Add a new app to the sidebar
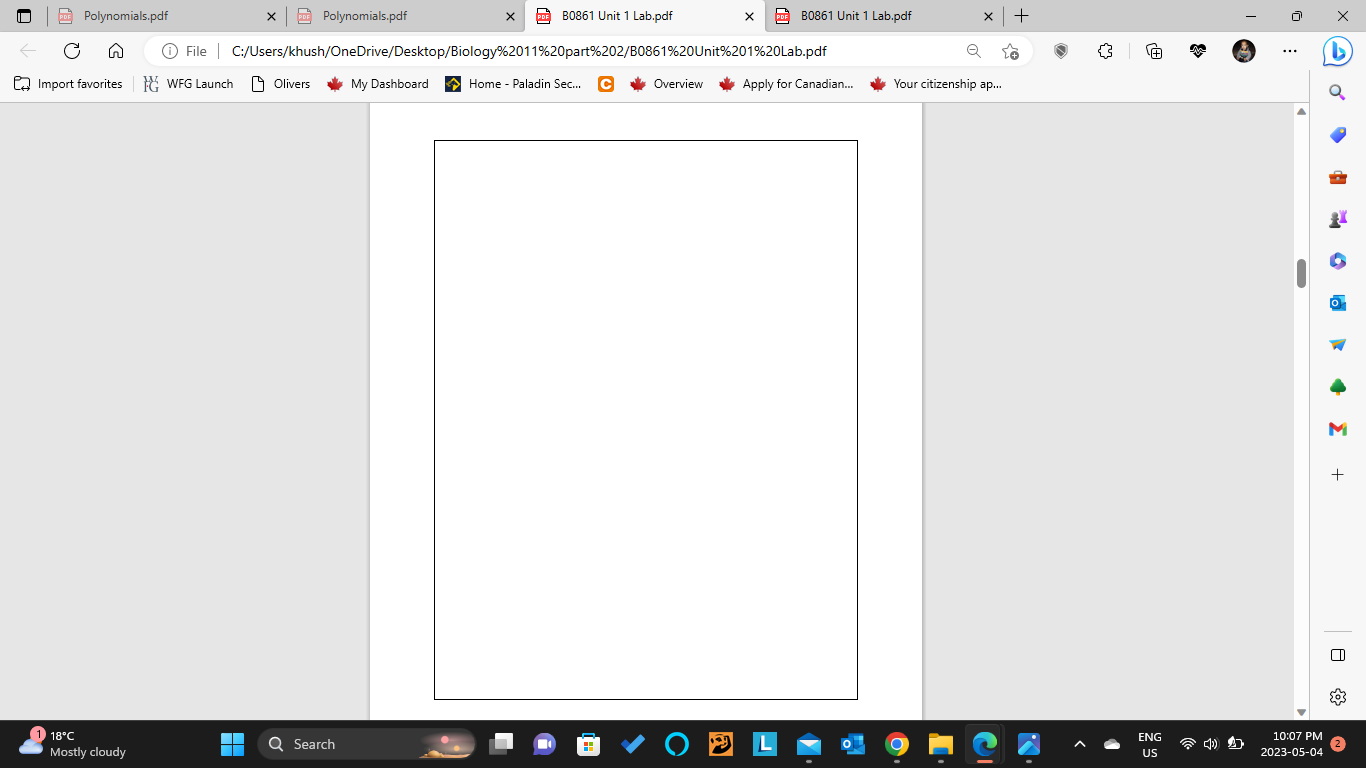 [x=1337, y=474]
